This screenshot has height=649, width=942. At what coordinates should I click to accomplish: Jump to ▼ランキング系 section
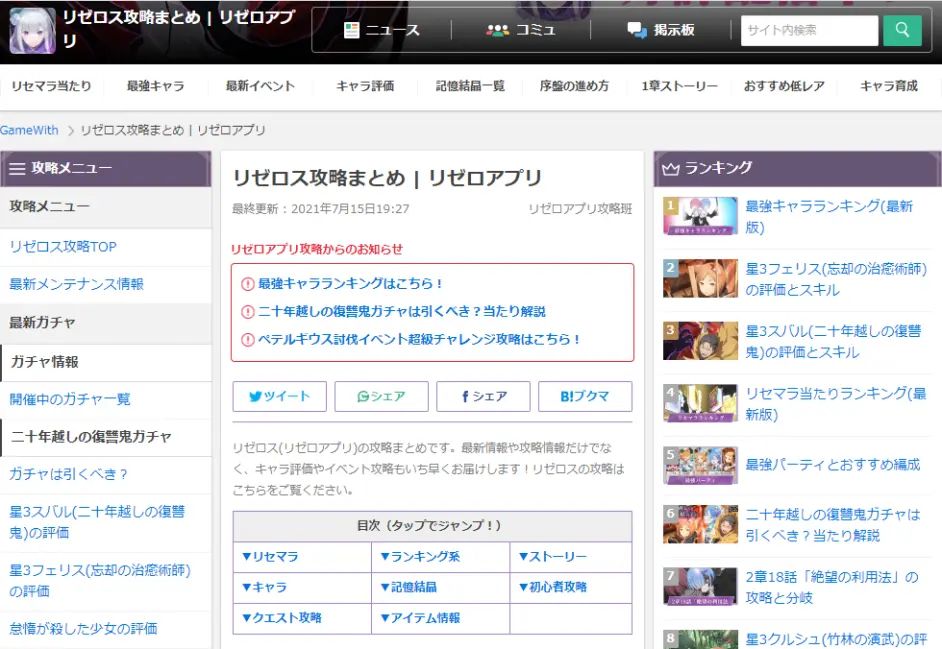click(419, 557)
